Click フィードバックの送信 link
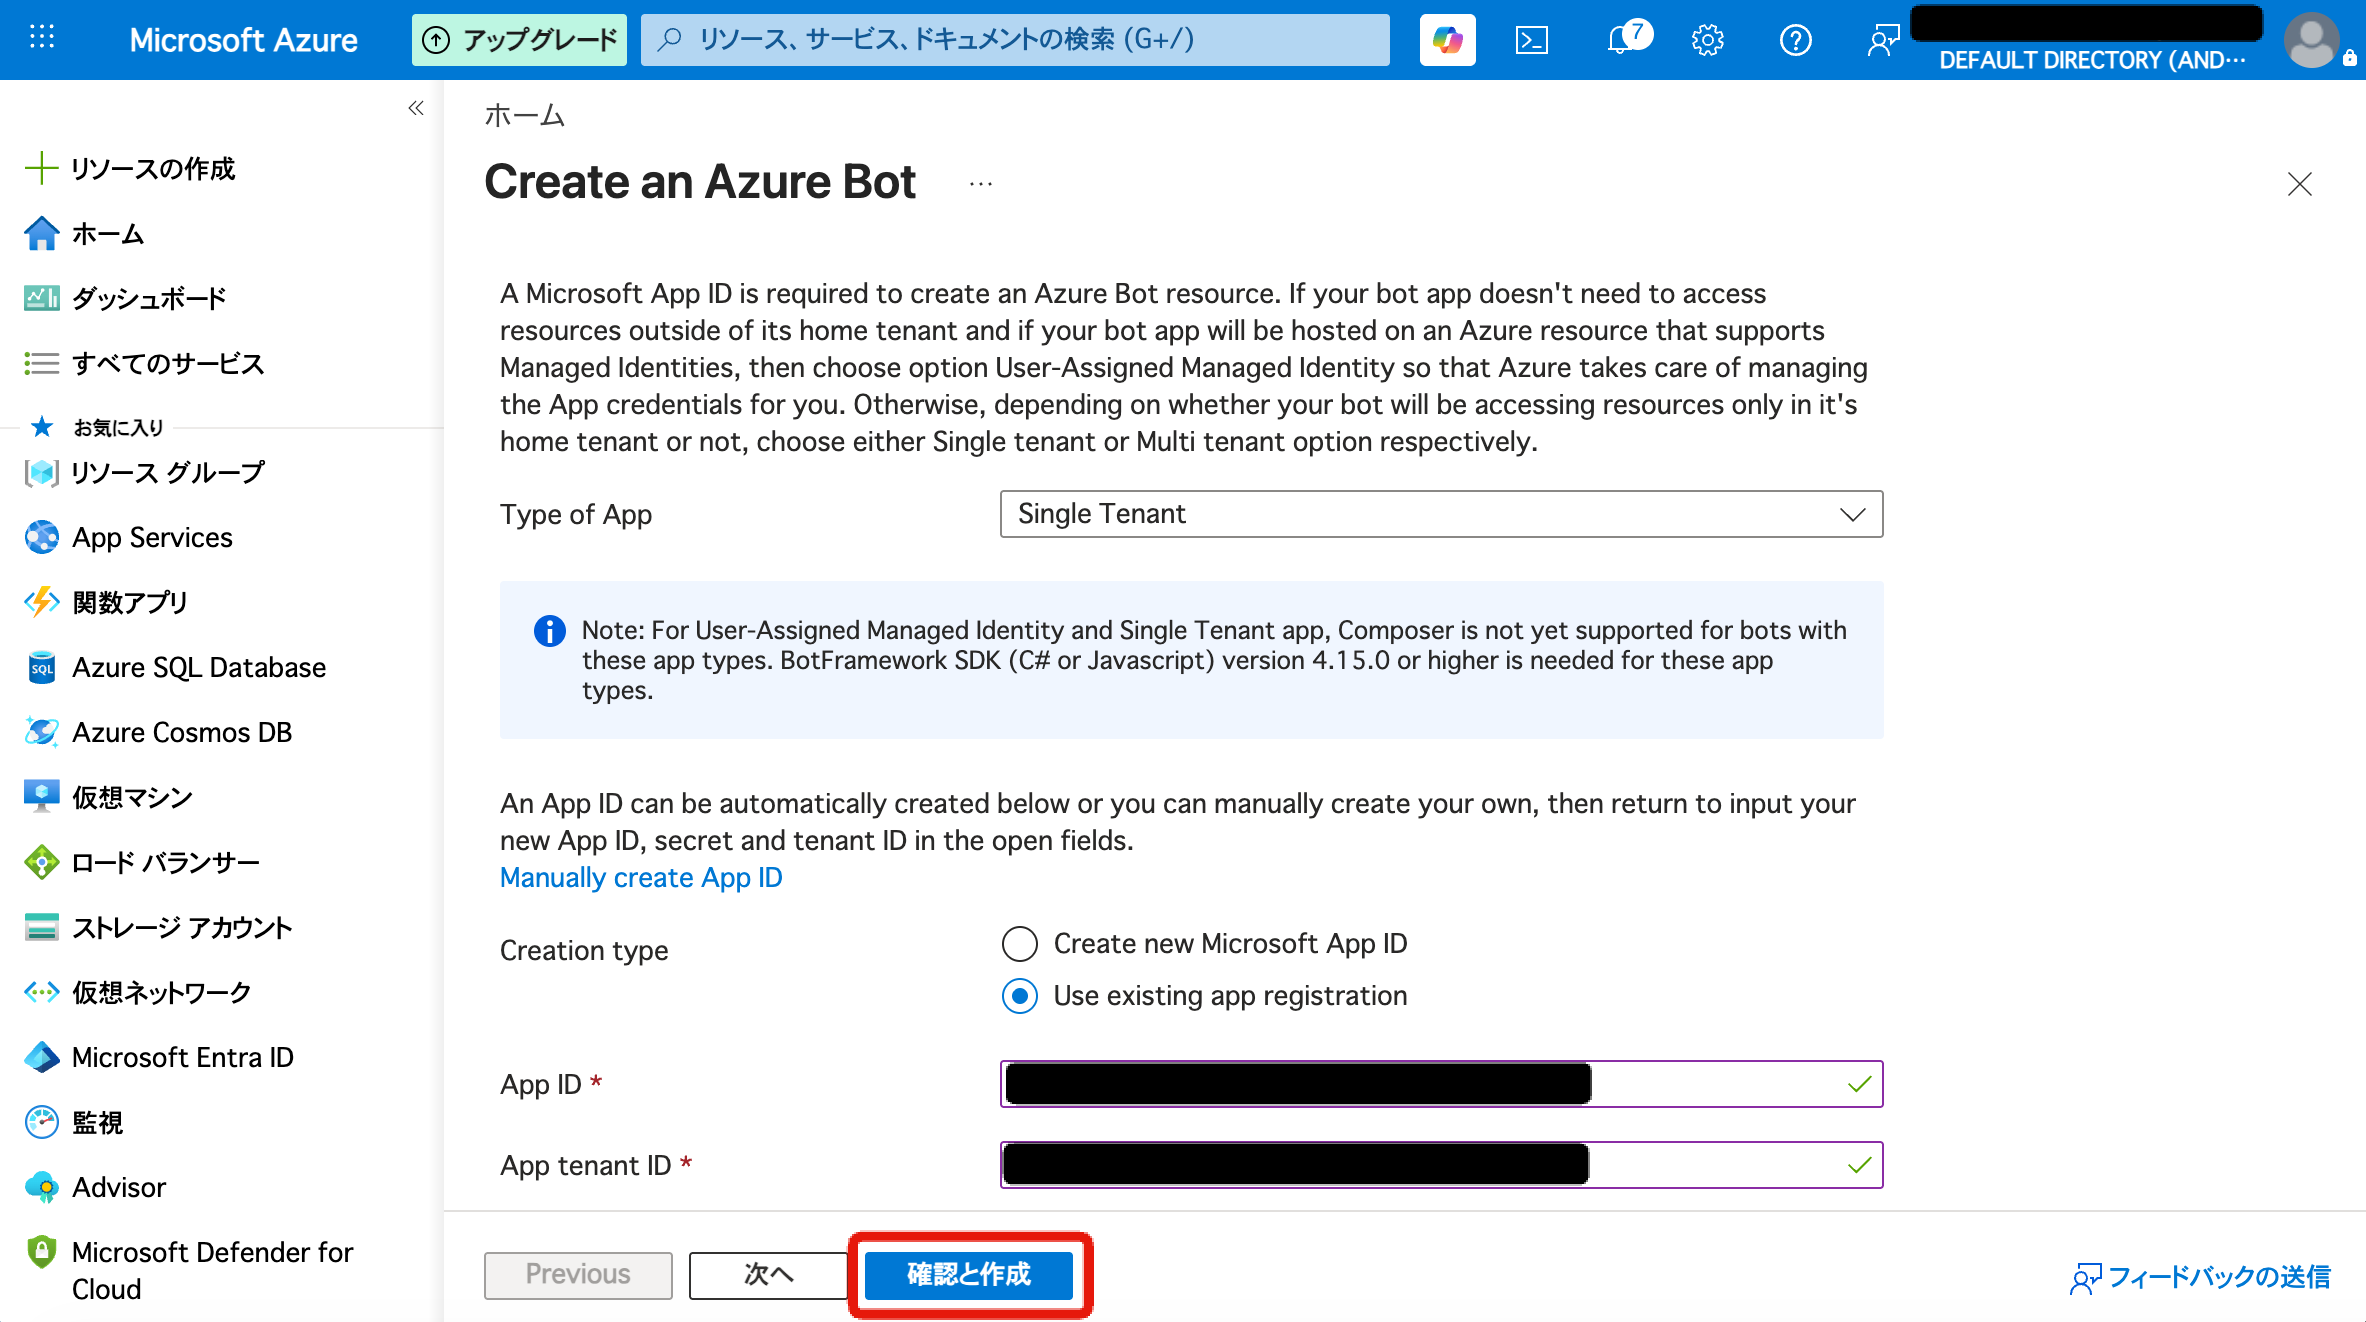Viewport: 2366px width, 1322px height. 2201,1277
